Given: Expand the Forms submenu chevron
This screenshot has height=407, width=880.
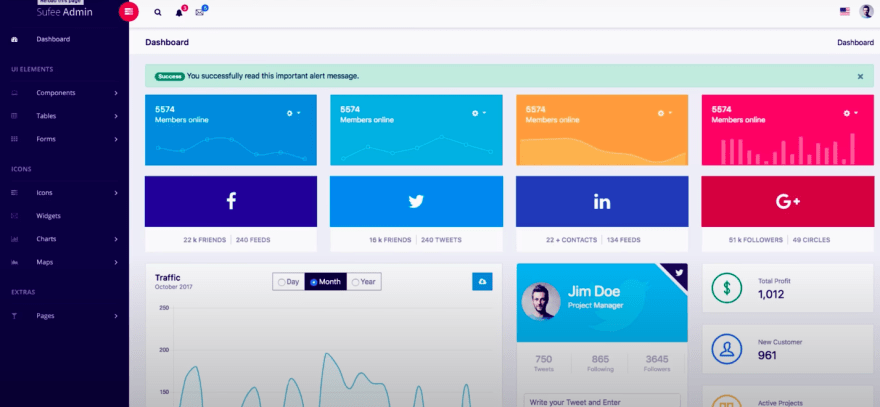Looking at the screenshot, I should (x=116, y=139).
